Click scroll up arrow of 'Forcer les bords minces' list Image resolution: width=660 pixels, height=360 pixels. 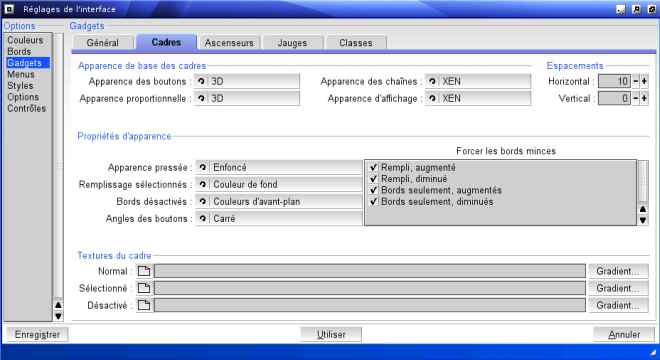coord(643,209)
